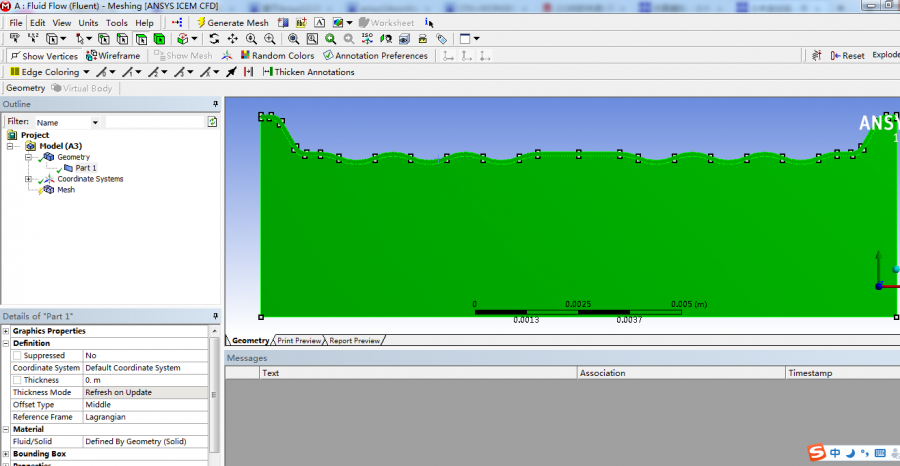This screenshot has height=466, width=900.
Task: Click the Reset explode button
Action: pyautogui.click(x=848, y=56)
